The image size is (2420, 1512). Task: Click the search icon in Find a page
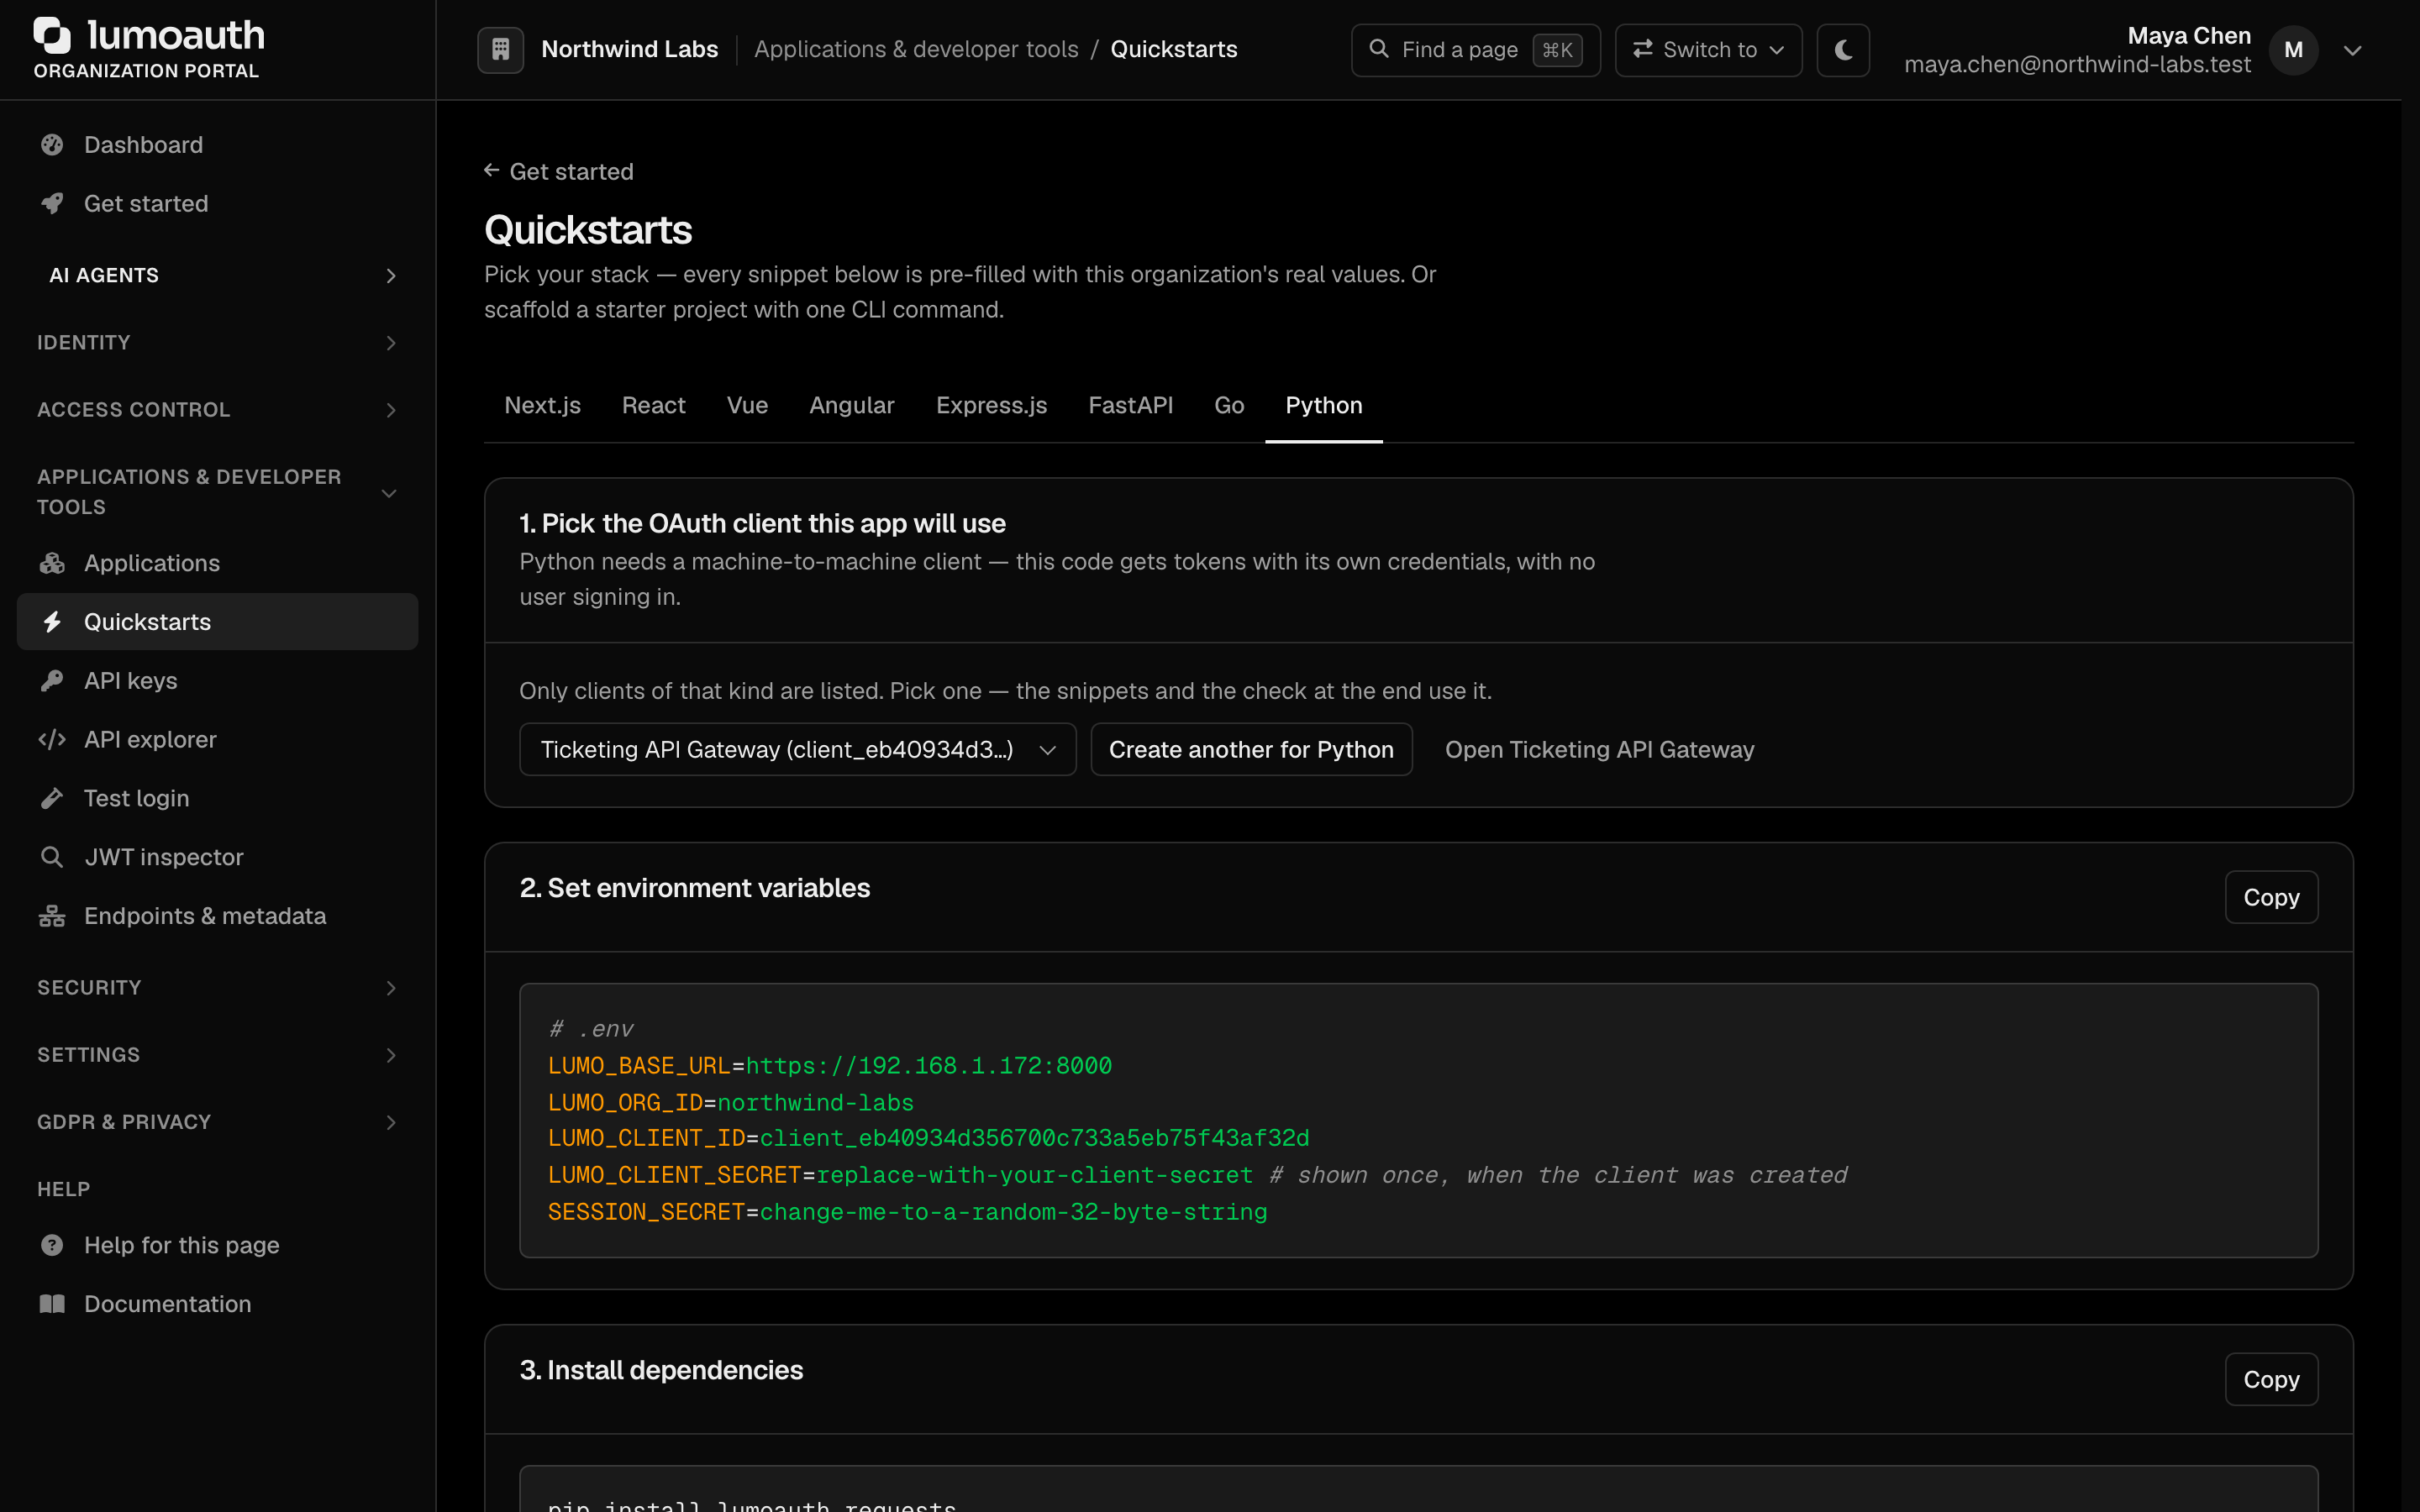click(x=1379, y=49)
